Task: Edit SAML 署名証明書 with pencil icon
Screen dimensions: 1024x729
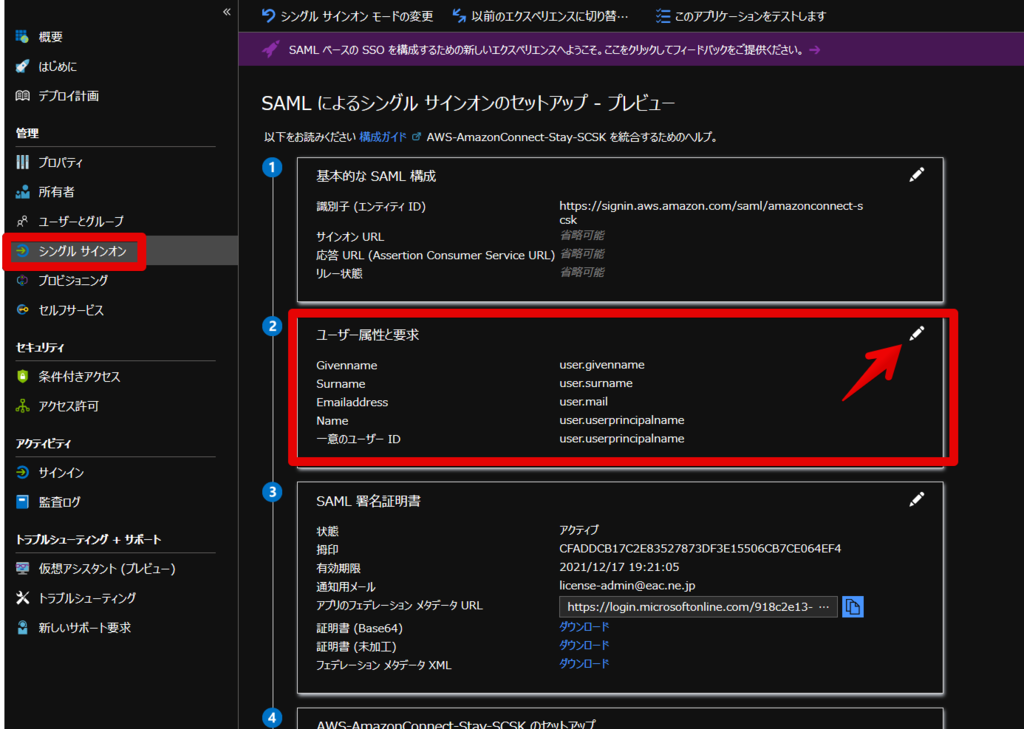Action: click(x=917, y=499)
